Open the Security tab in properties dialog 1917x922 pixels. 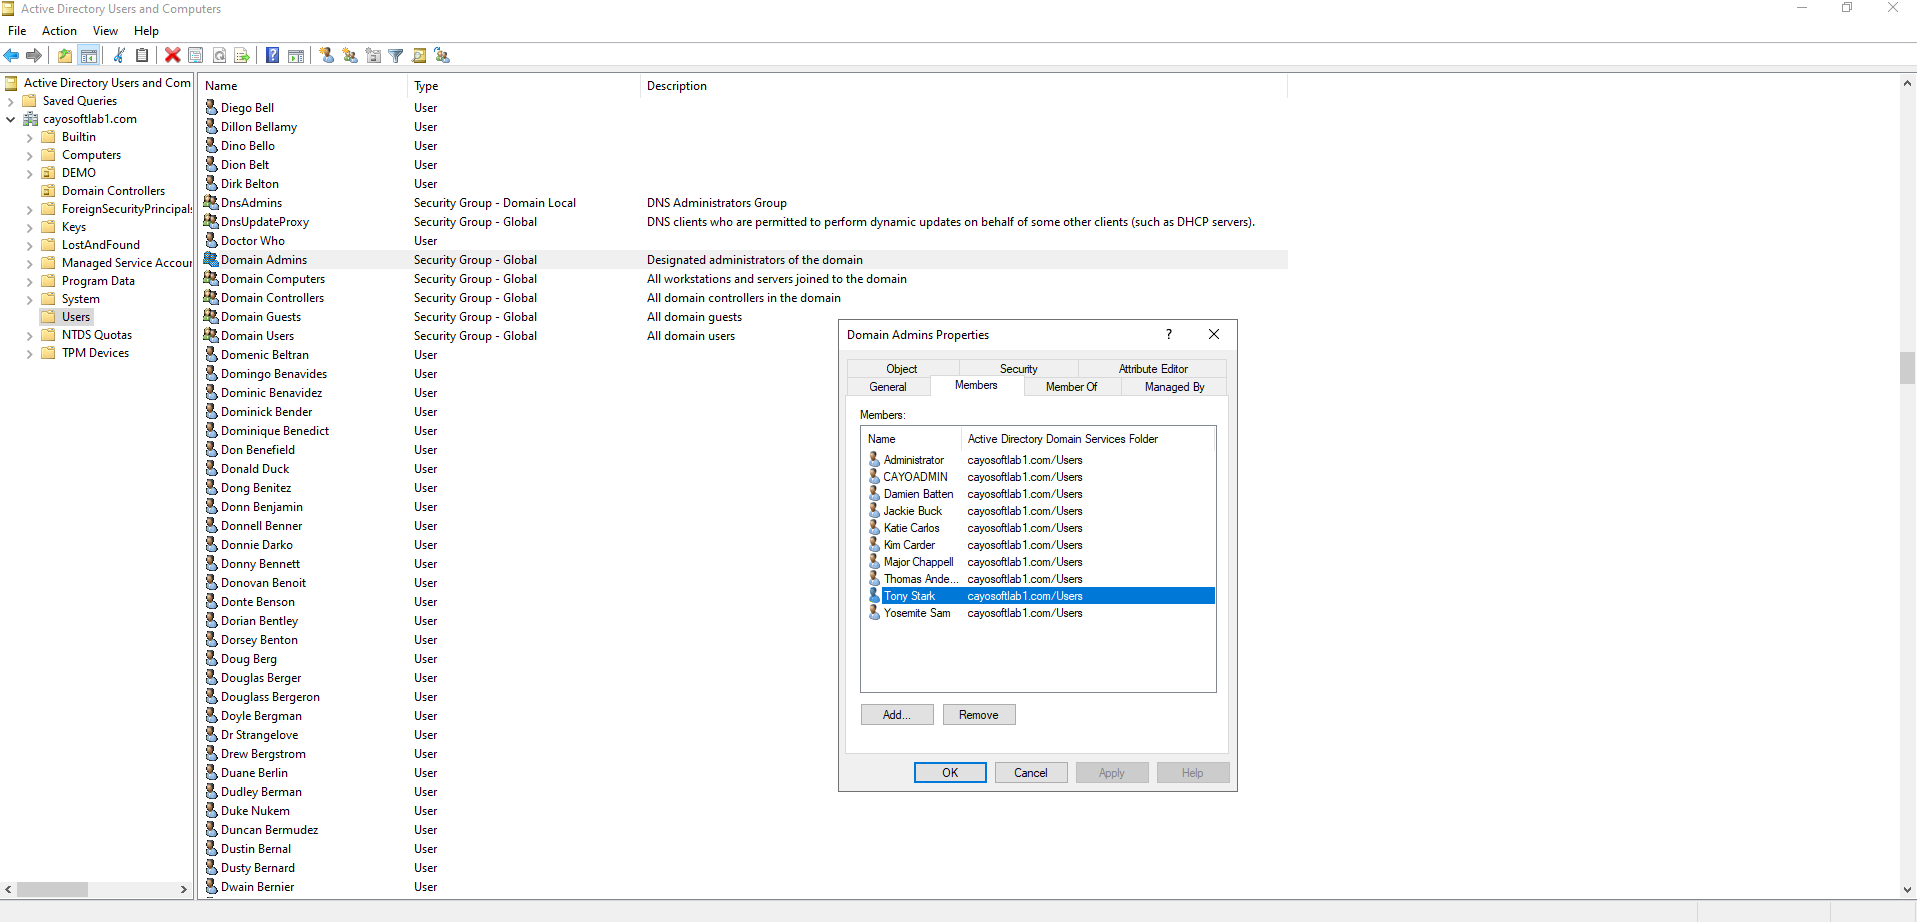(1018, 369)
